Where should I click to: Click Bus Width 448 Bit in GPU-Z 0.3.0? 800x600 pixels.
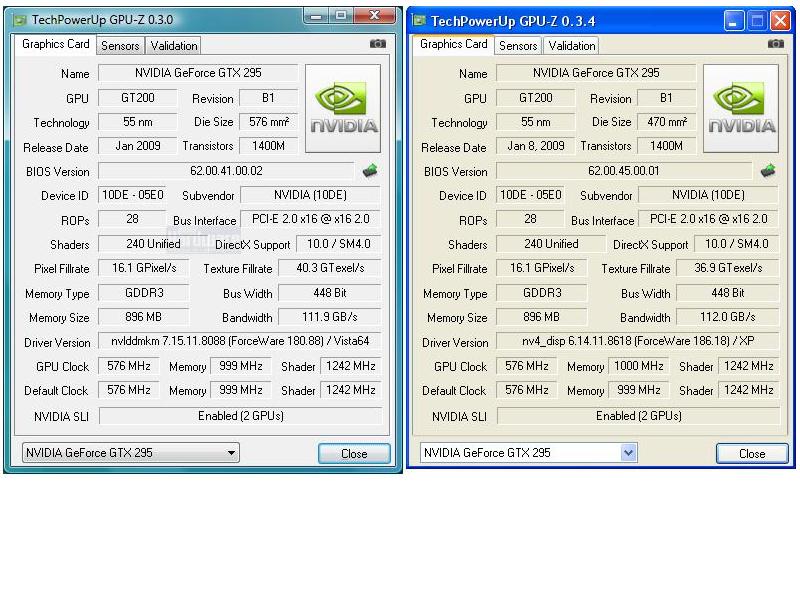(330, 293)
